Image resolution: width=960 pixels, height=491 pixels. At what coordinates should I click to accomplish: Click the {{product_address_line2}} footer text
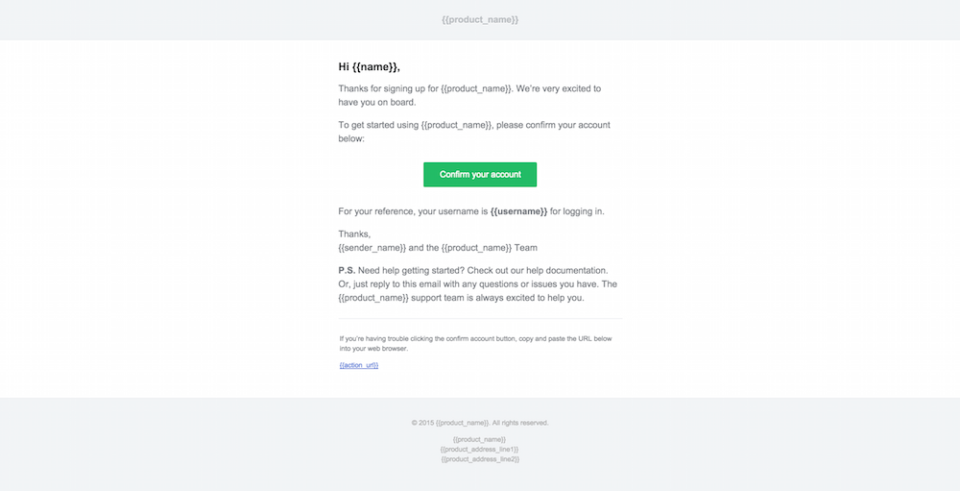point(480,459)
